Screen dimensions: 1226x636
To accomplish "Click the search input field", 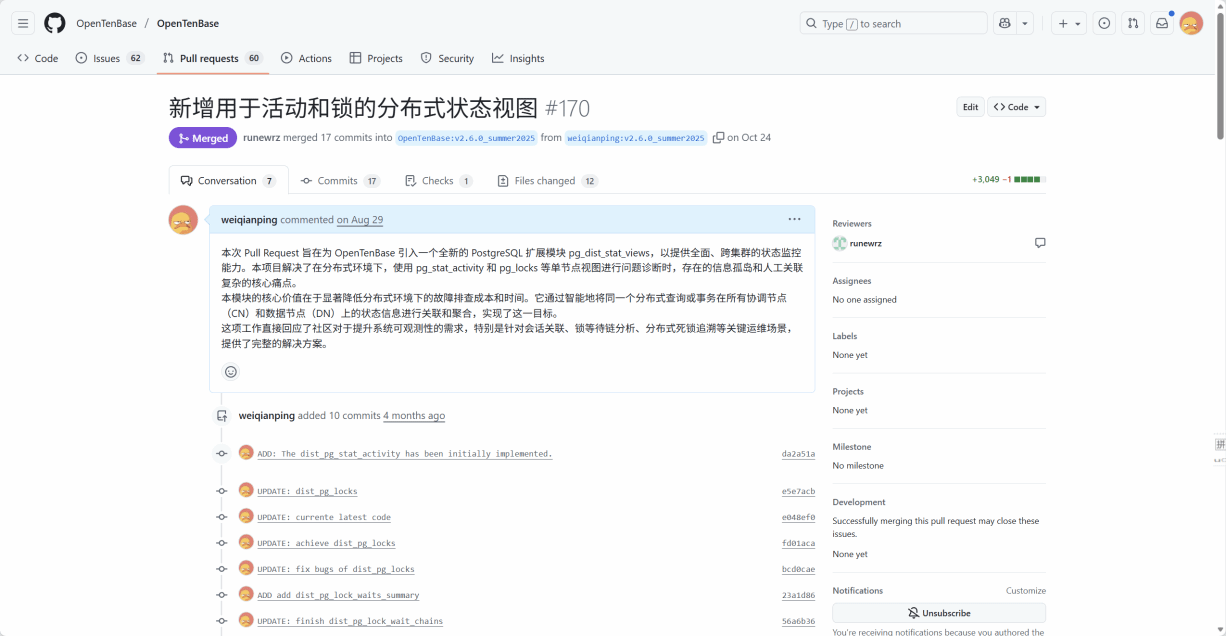I will [893, 23].
